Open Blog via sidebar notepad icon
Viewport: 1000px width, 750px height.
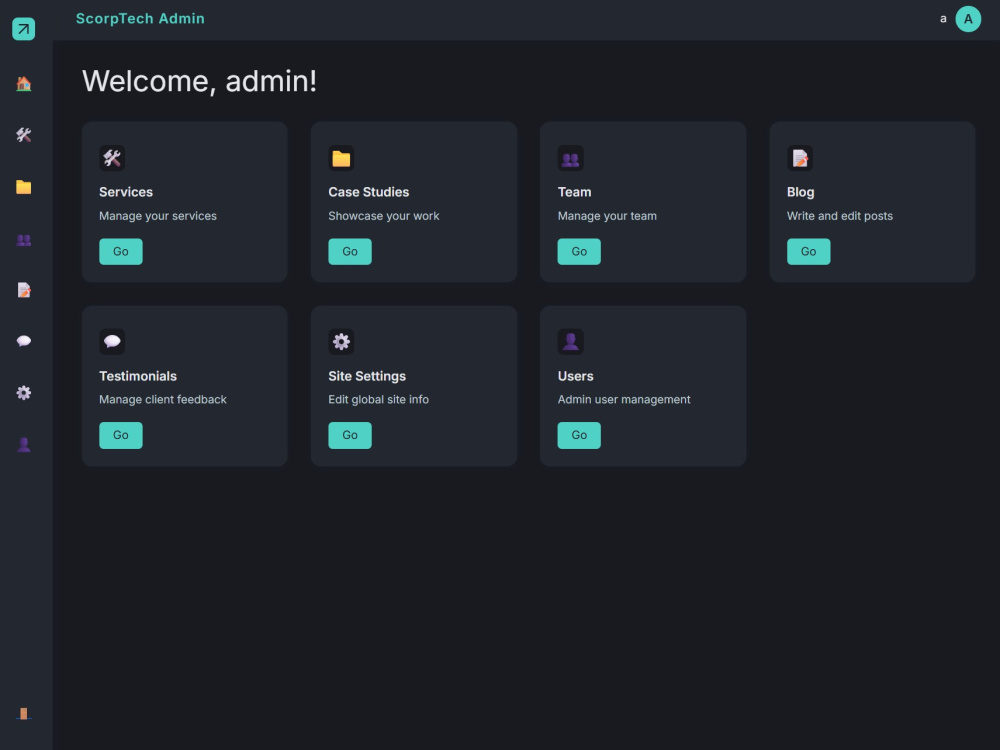[x=24, y=290]
